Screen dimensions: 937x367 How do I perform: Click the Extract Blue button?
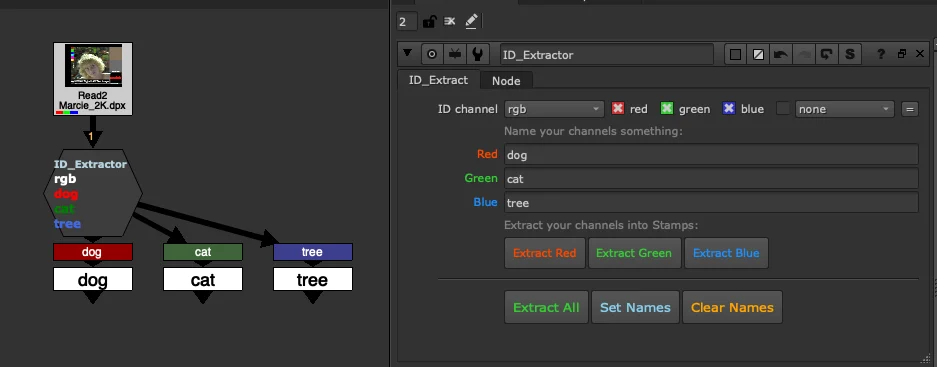pos(726,253)
